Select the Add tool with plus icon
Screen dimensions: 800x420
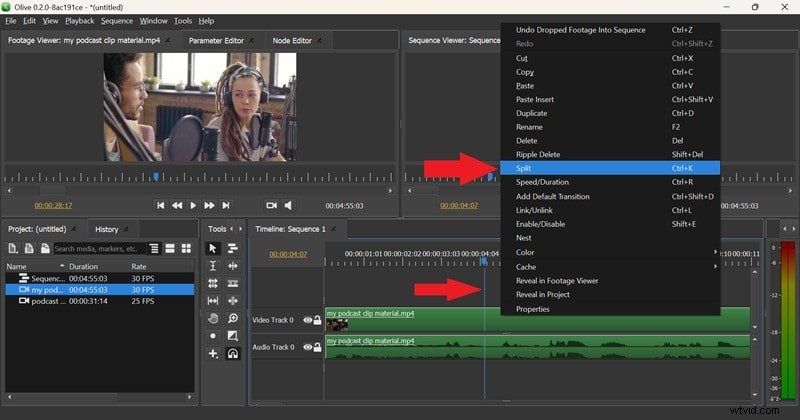(213, 353)
